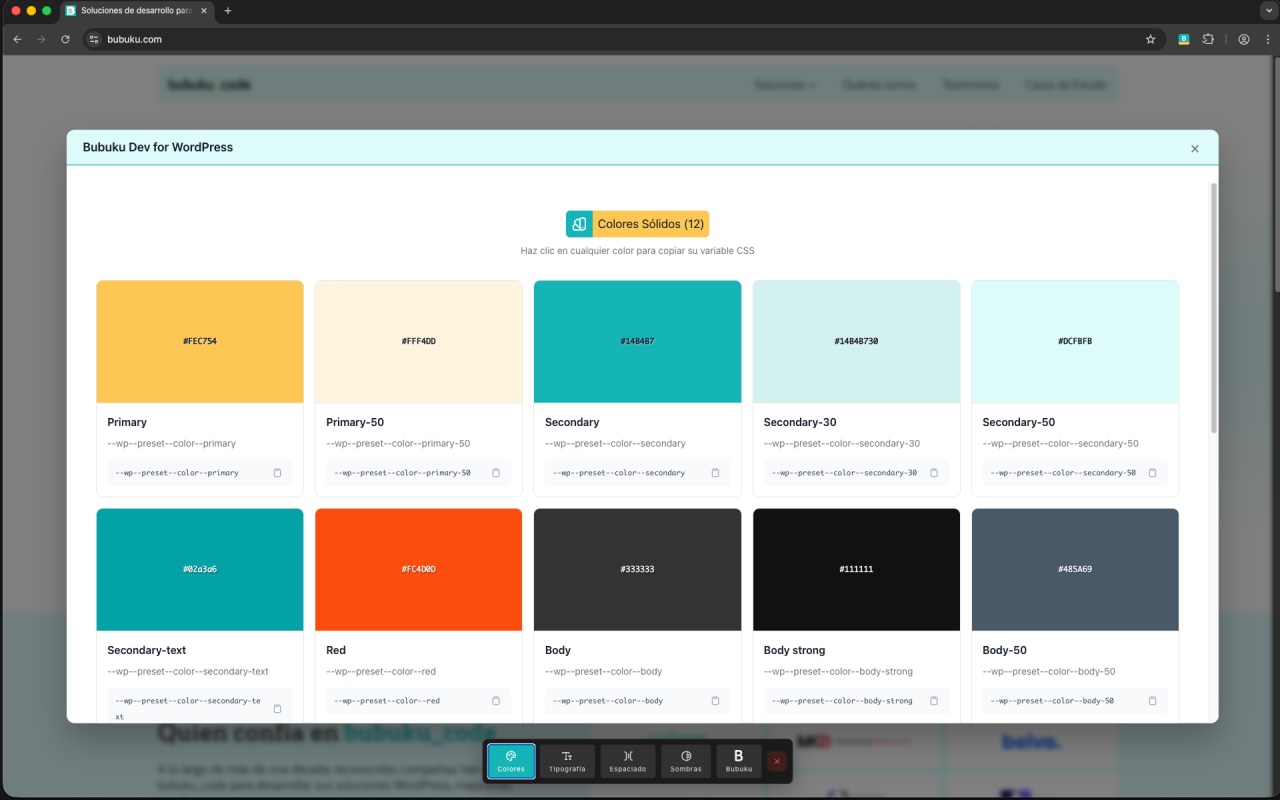1280x800 pixels.
Task: Click the "Bubuku Dev for WordPress" modal title
Action: pyautogui.click(x=158, y=147)
